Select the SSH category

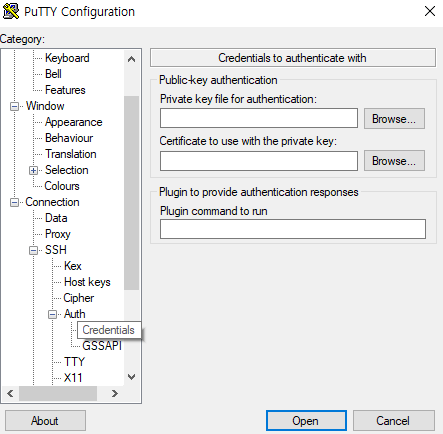[x=56, y=250]
